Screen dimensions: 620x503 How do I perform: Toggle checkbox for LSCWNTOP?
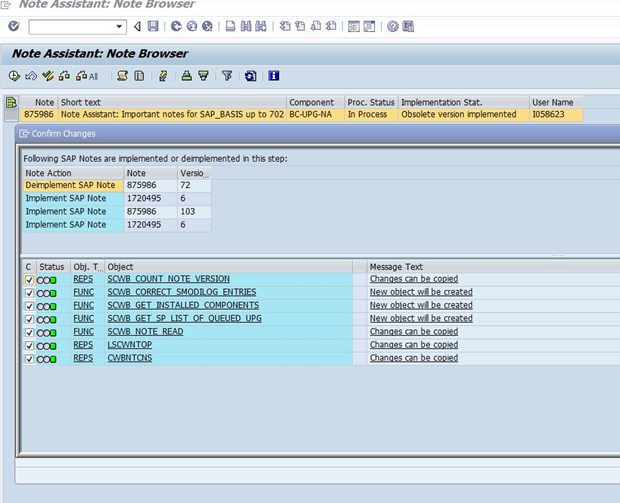point(29,346)
